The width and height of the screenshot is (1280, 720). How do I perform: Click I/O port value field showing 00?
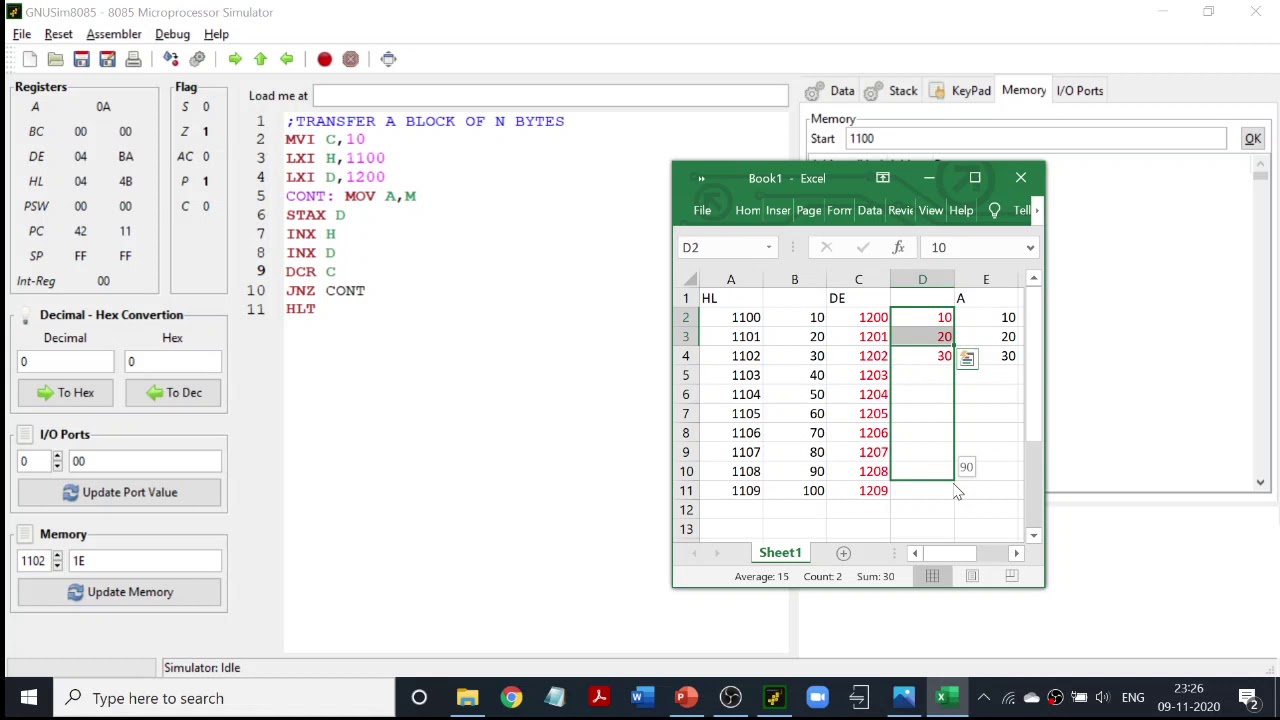[x=144, y=461]
